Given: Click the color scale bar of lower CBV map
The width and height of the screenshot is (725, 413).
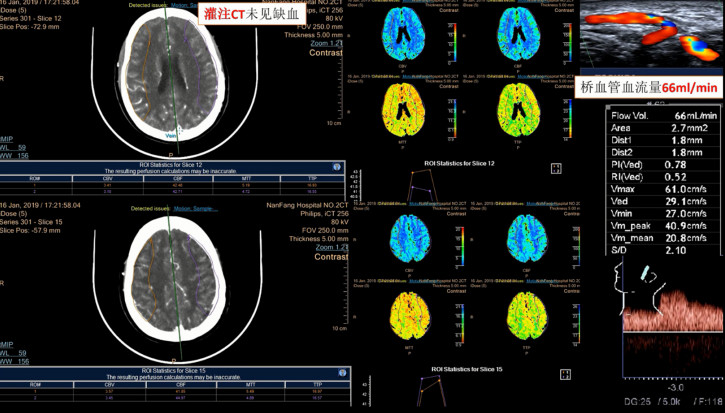Looking at the screenshot, I should pyautogui.click(x=461, y=247).
